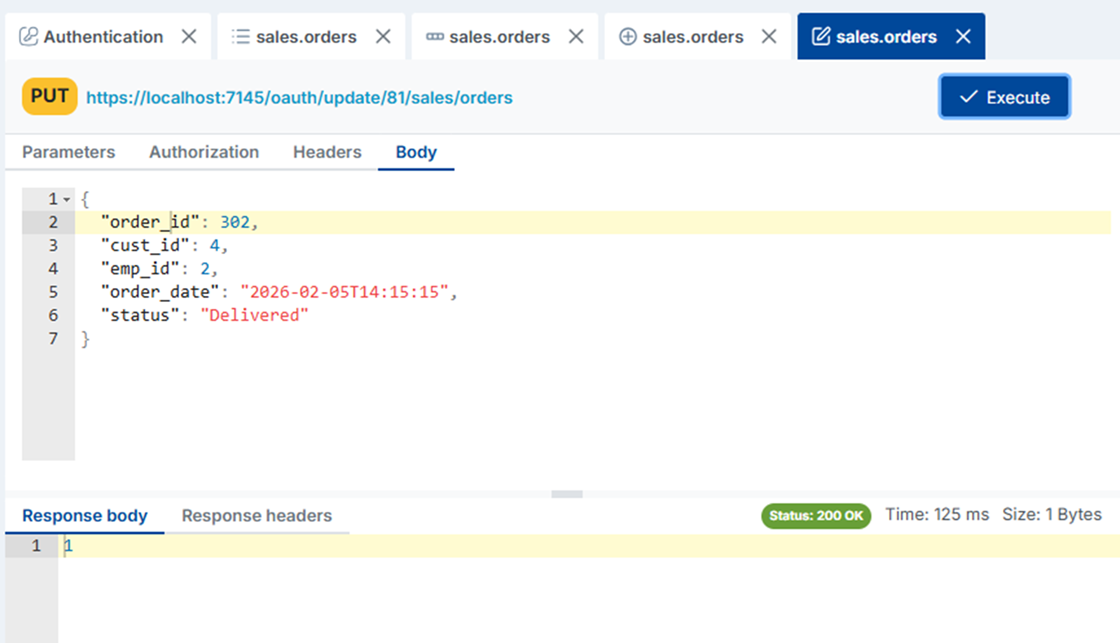This screenshot has height=643, width=1120.
Task: Select the Response body tab
Action: [x=85, y=515]
